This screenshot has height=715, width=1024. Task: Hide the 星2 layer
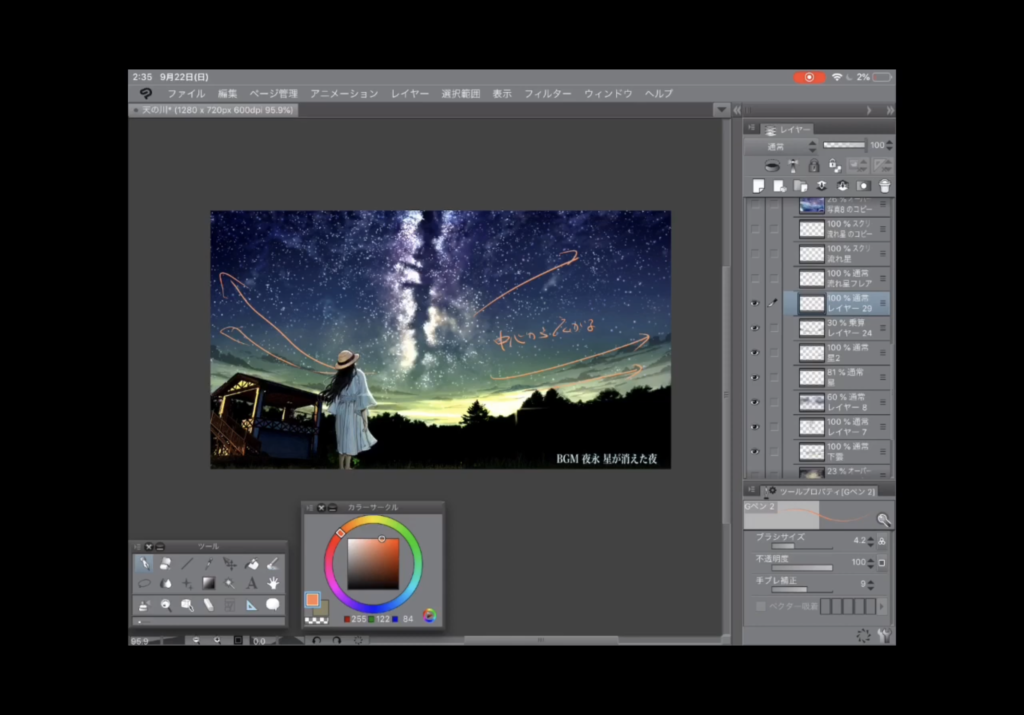(755, 353)
